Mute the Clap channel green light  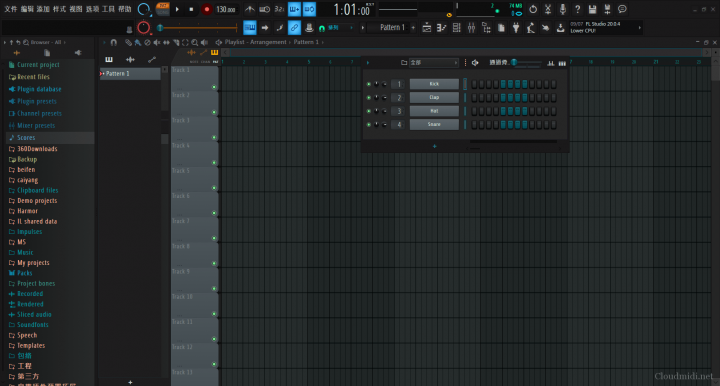pyautogui.click(x=368, y=98)
